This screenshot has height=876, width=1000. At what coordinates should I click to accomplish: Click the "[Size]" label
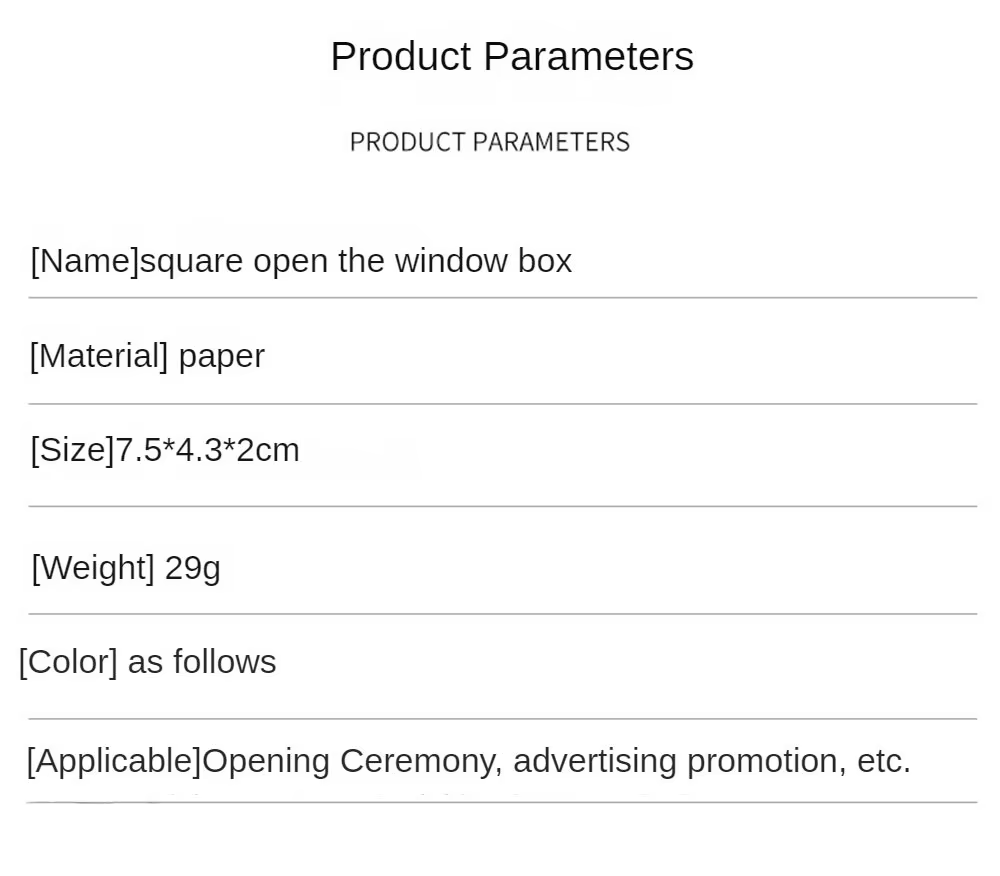72,450
